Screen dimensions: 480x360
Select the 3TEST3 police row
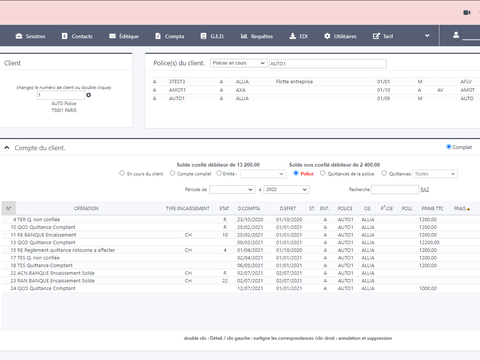tap(316, 82)
